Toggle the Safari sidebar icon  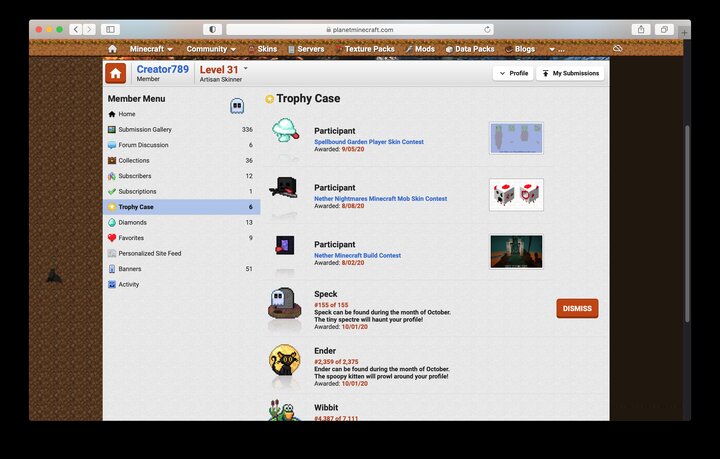point(110,29)
